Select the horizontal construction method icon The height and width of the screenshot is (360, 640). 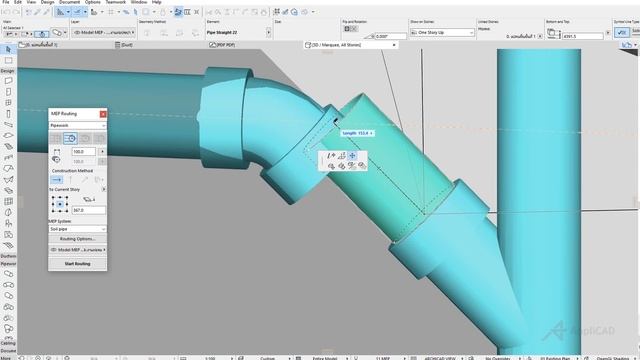coord(56,180)
